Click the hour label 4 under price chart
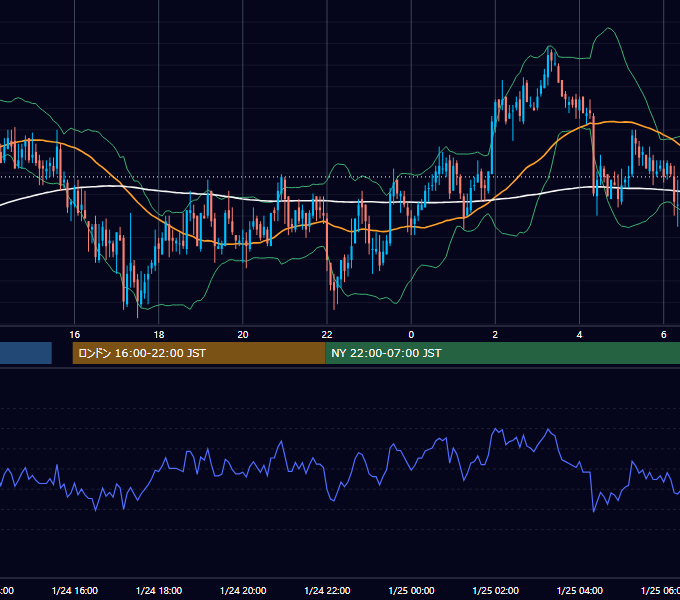The height and width of the screenshot is (600, 680). point(579,334)
